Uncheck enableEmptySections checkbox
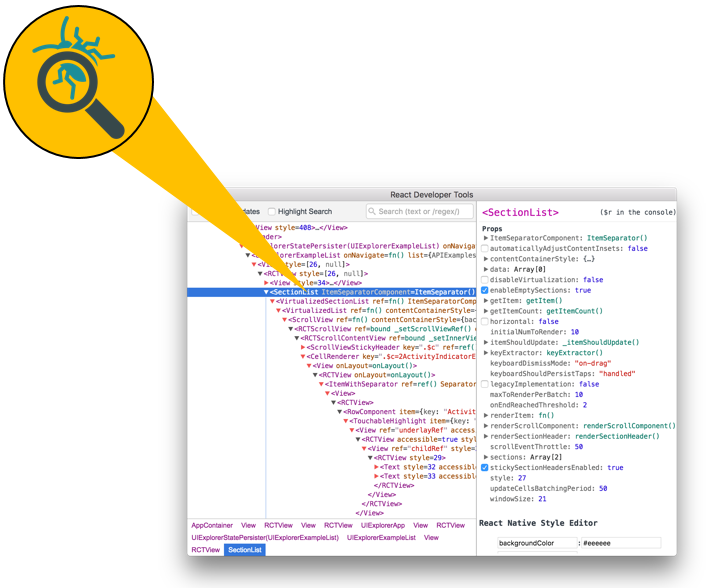 485,290
